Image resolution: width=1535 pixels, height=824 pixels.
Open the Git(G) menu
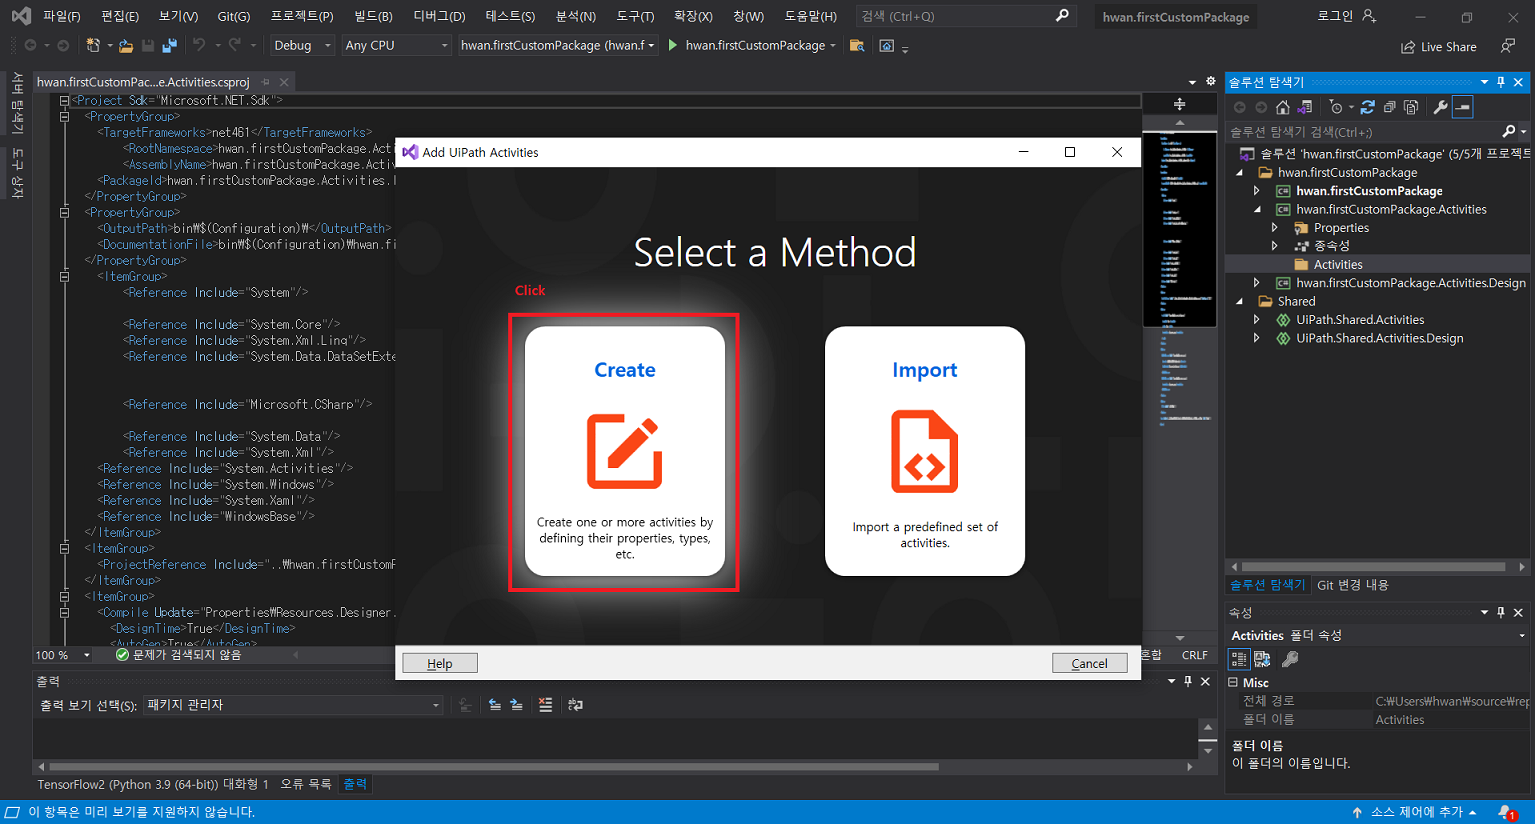pos(234,16)
